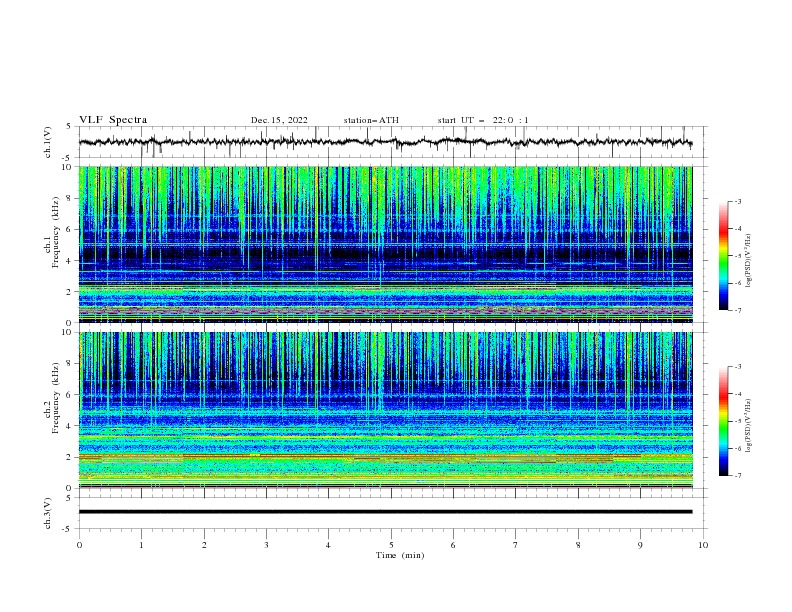The width and height of the screenshot is (792, 612).
Task: Click the color bar beside ch.1 spectrogram
Action: point(724,255)
